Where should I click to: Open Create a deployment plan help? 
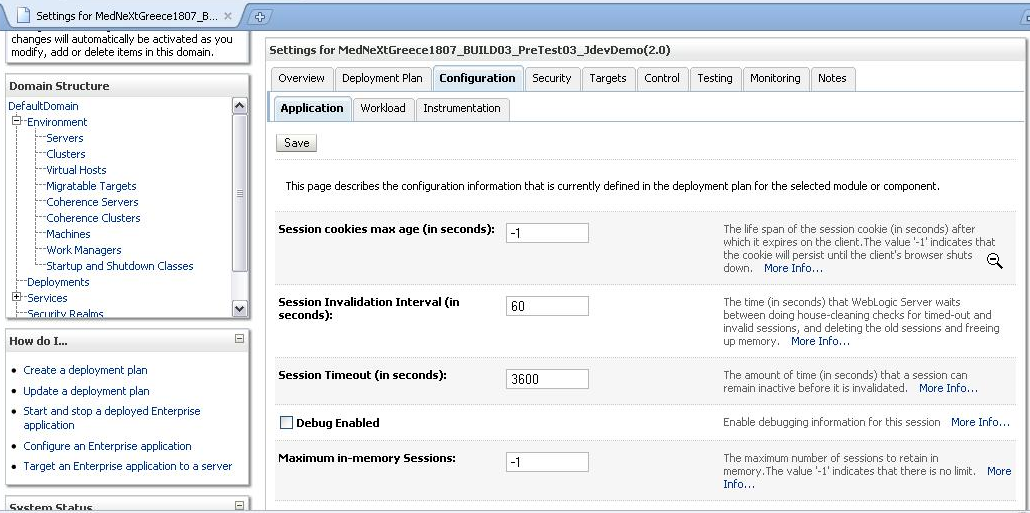85,370
